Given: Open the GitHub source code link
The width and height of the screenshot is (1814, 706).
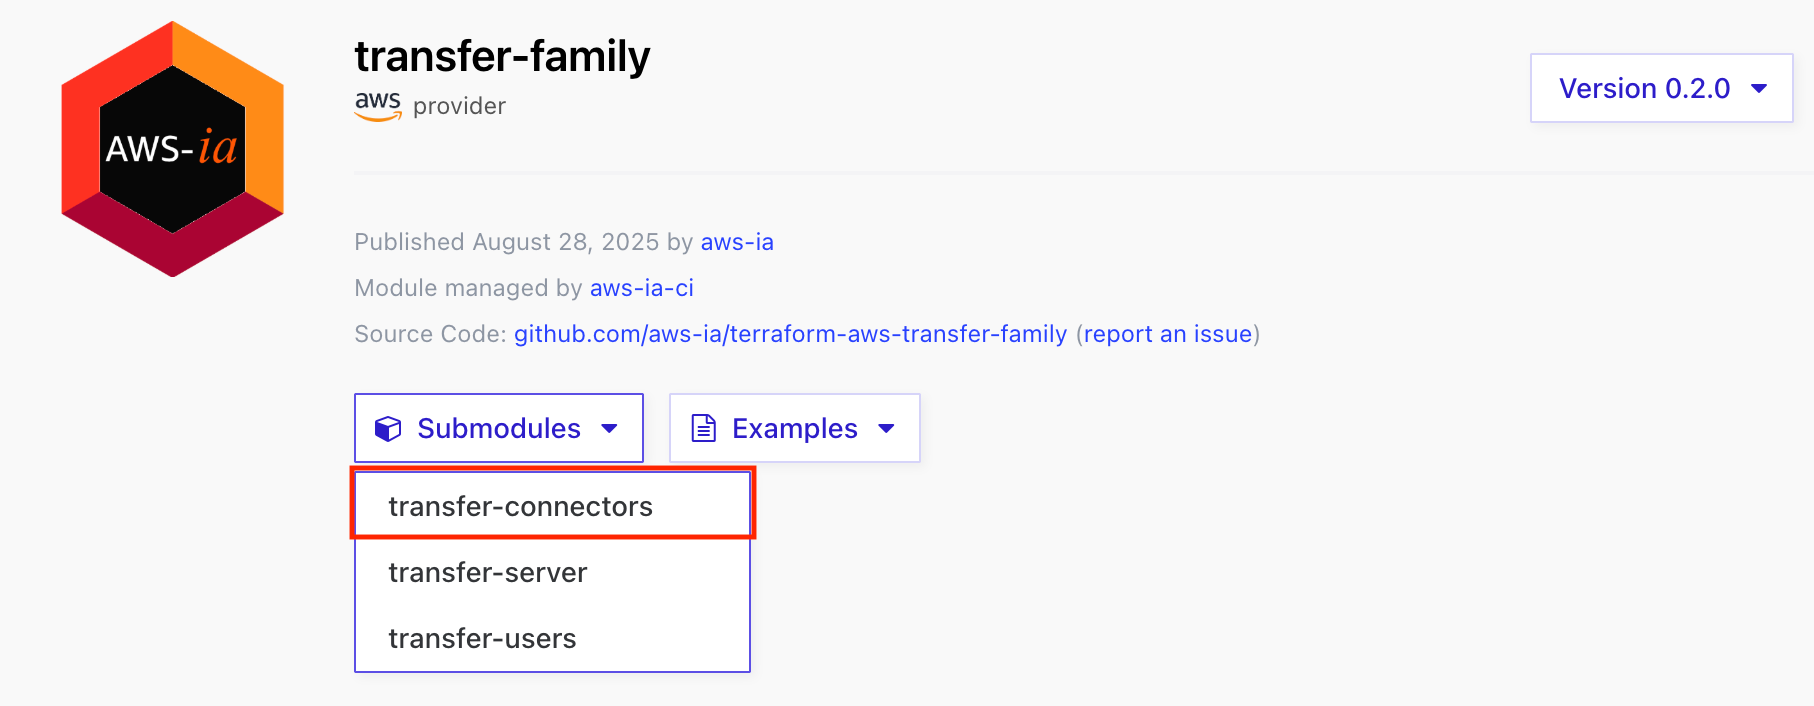Looking at the screenshot, I should coord(790,334).
